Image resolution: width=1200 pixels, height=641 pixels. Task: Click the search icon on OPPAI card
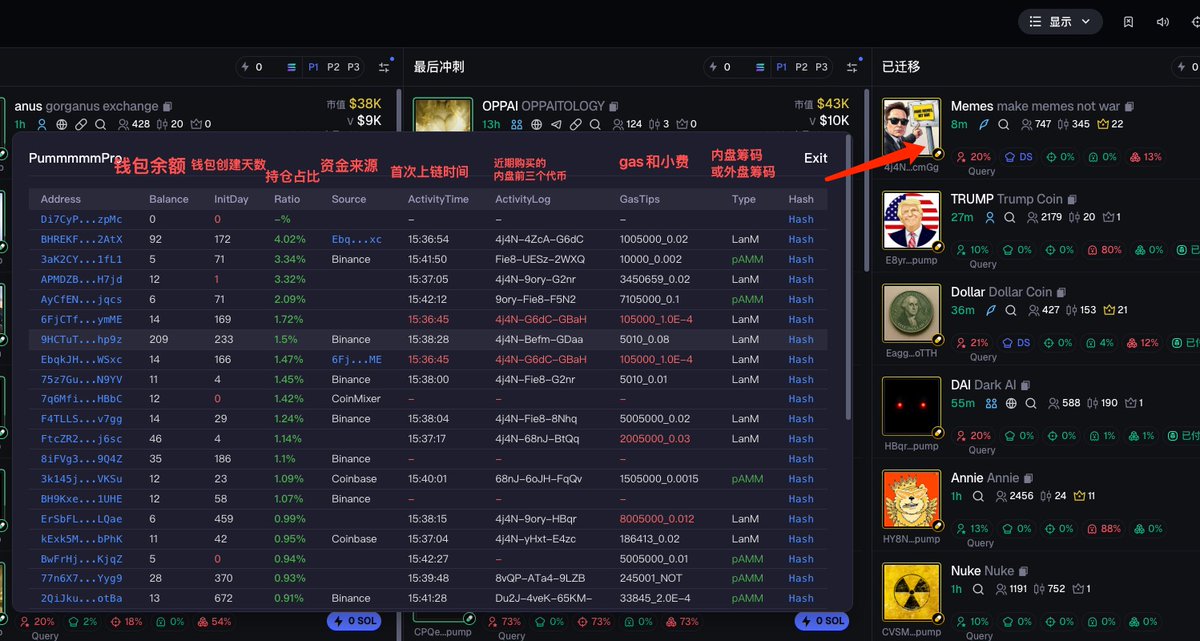(595, 124)
